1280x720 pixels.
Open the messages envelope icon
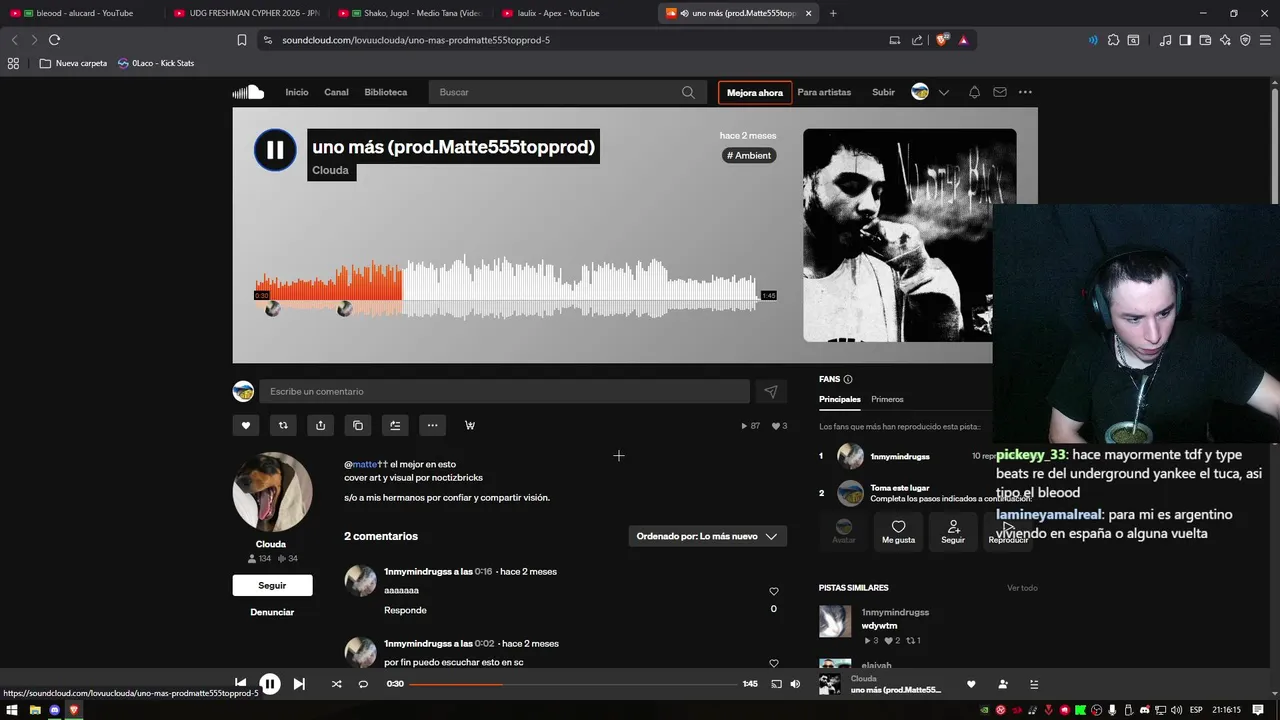coord(1000,92)
